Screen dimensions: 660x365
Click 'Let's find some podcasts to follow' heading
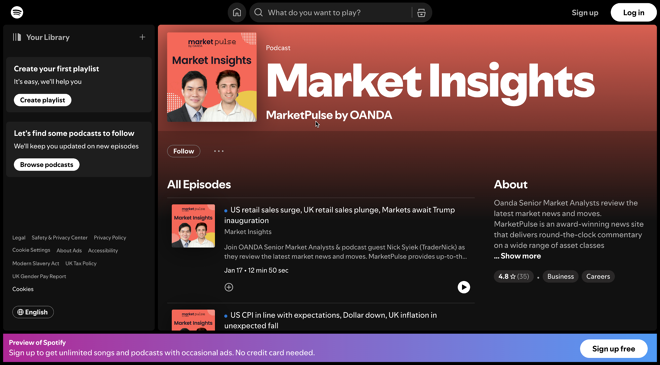coord(74,133)
